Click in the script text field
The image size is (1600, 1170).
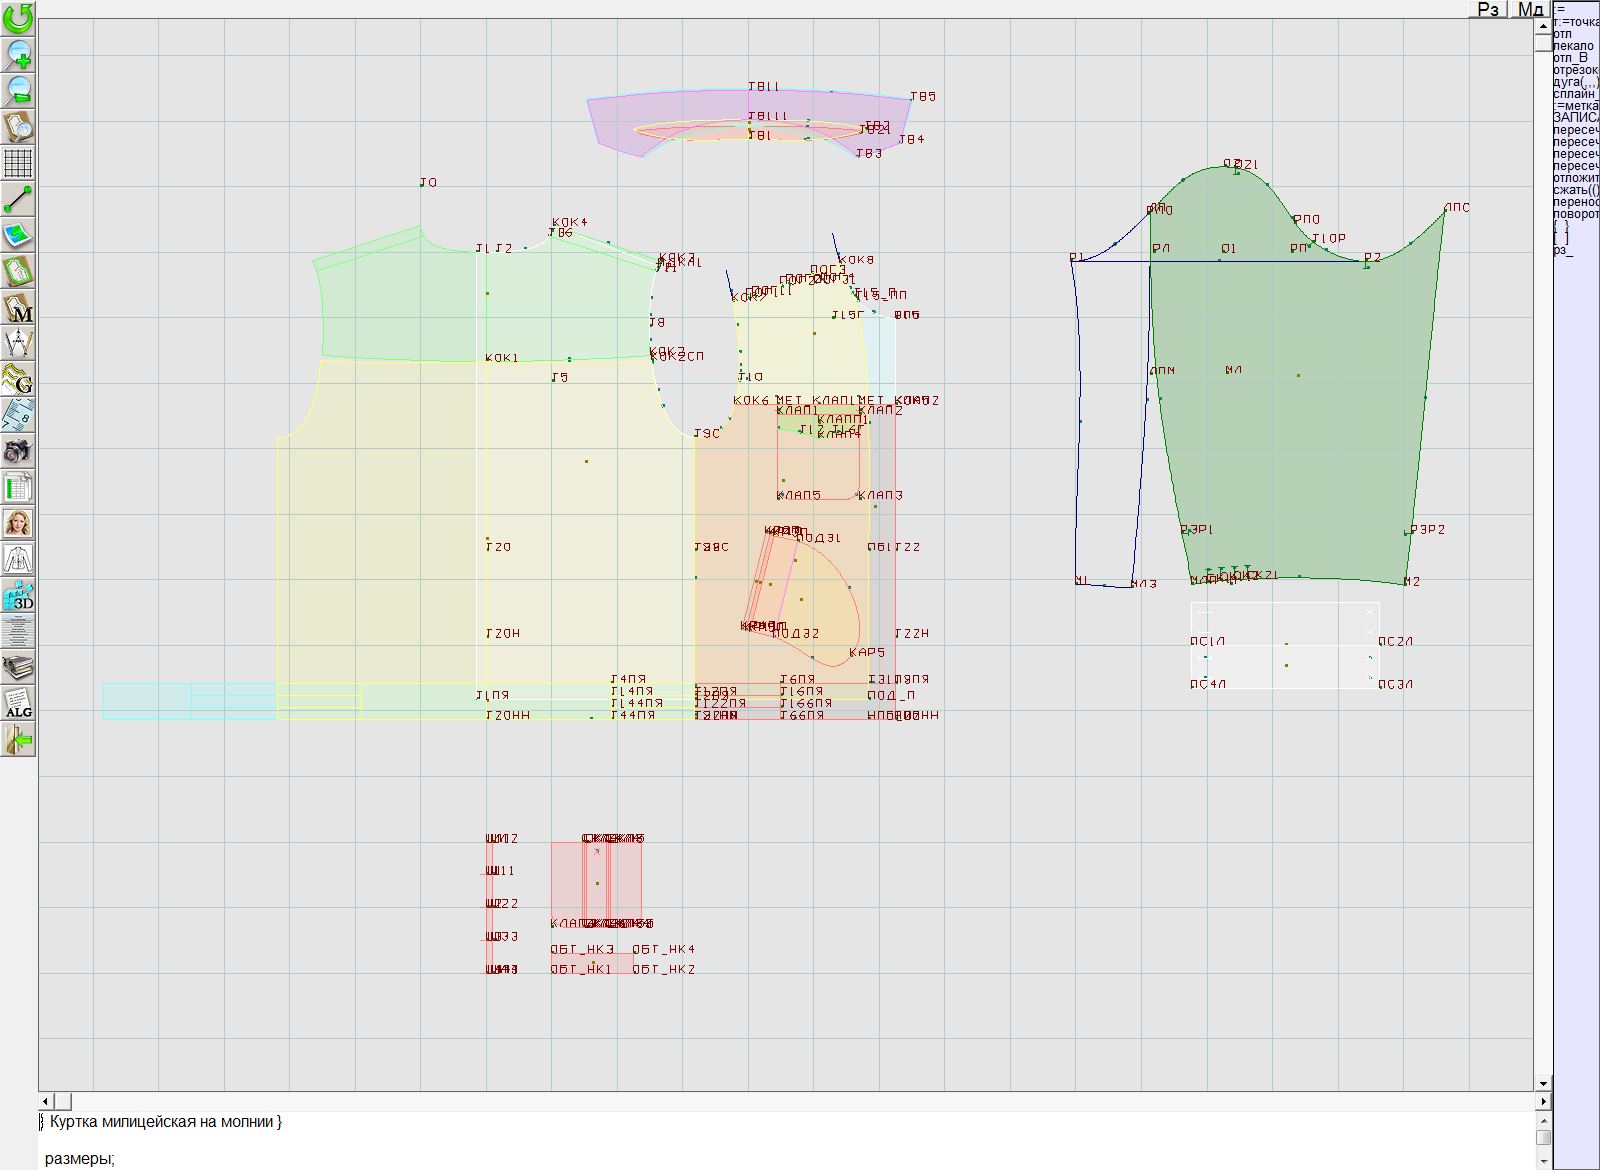pyautogui.click(x=780, y=1140)
